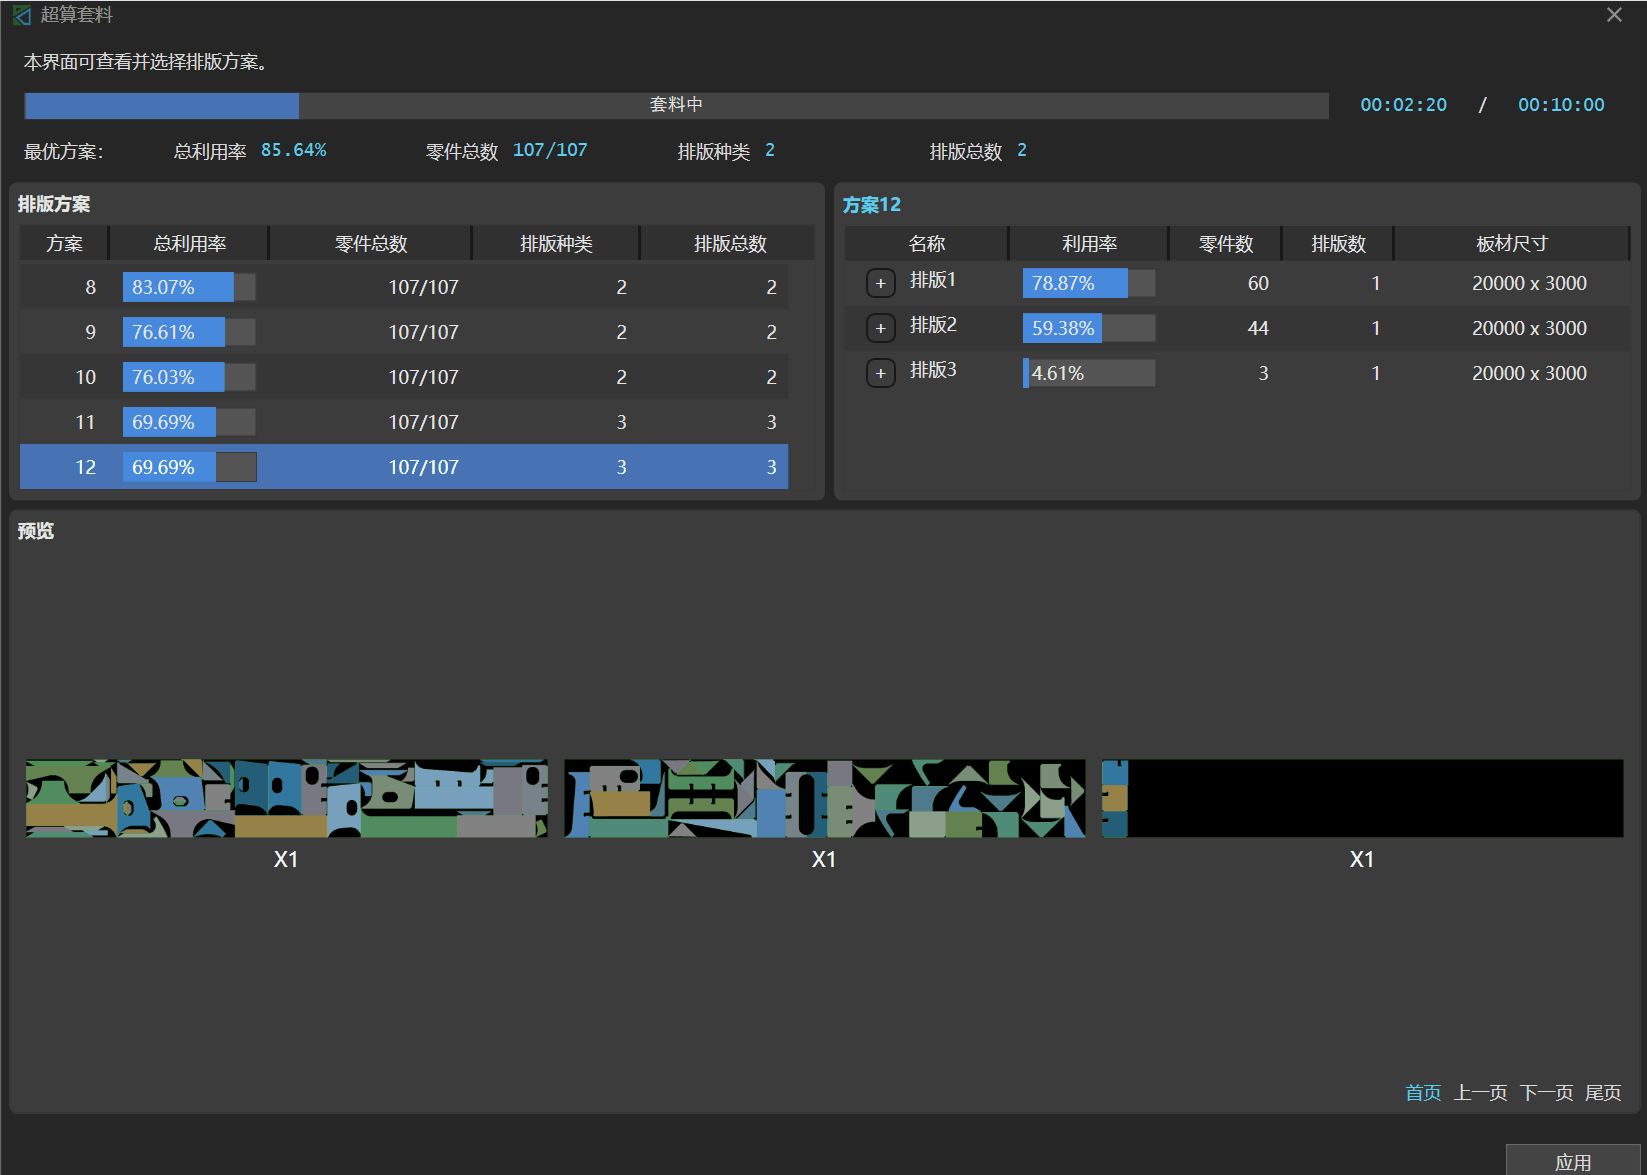Click the 超算套料 app logo icon
The width and height of the screenshot is (1647, 1175).
(x=22, y=15)
